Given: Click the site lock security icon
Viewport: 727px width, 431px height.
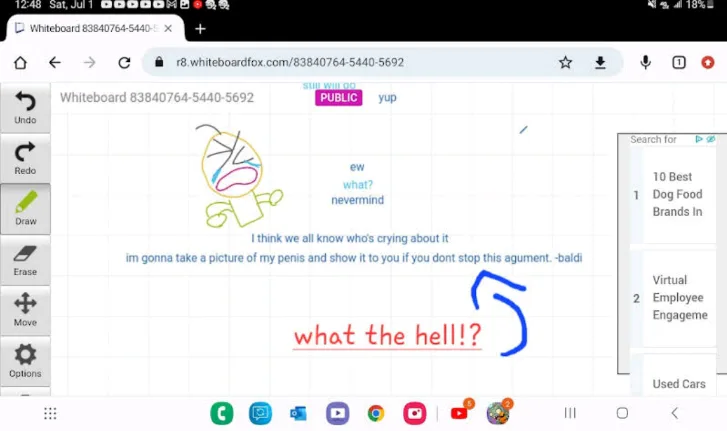Looking at the screenshot, I should tap(159, 62).
